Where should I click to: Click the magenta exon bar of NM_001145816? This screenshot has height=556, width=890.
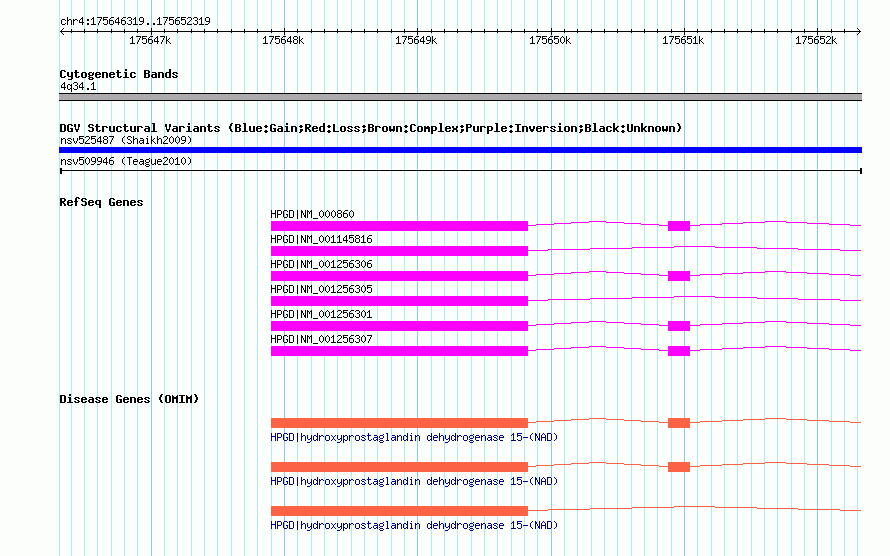pyautogui.click(x=399, y=251)
